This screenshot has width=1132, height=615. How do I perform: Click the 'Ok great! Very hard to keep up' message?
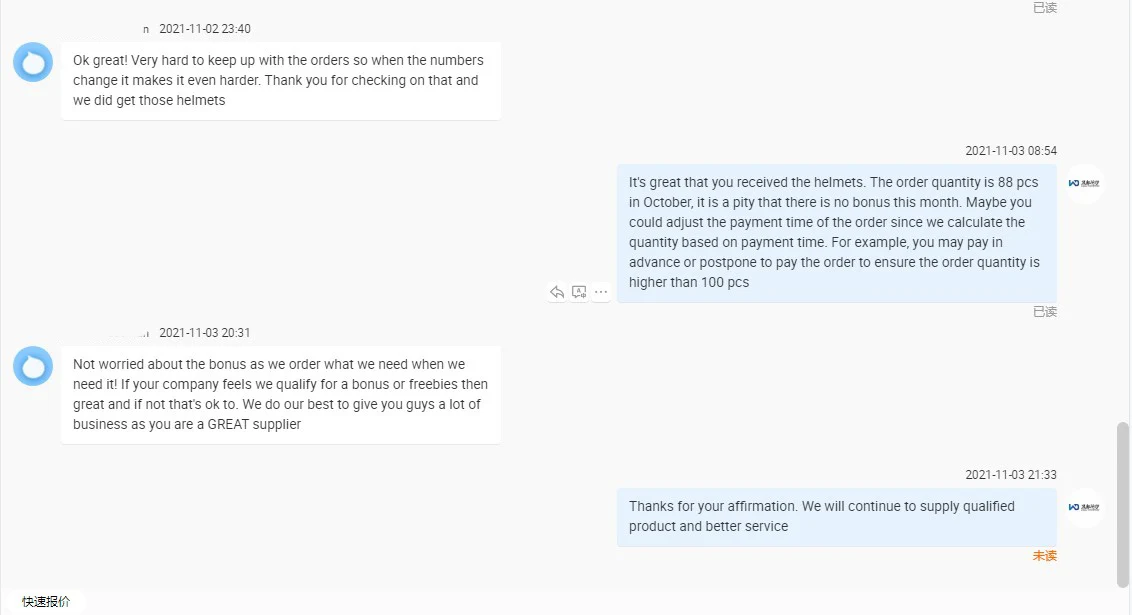(x=280, y=80)
